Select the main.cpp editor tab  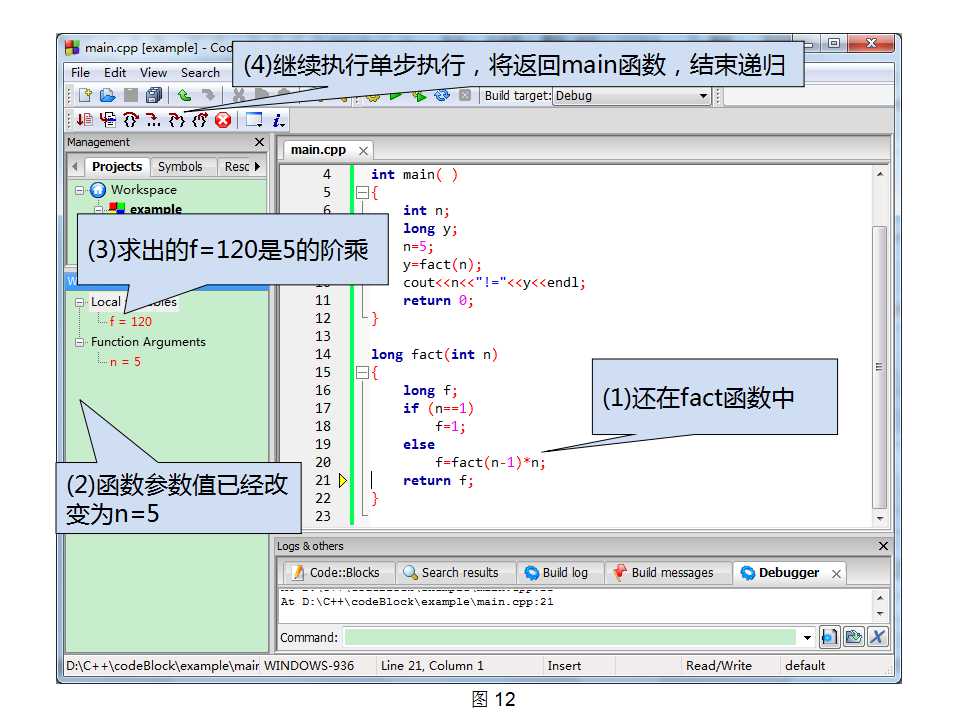coord(318,150)
